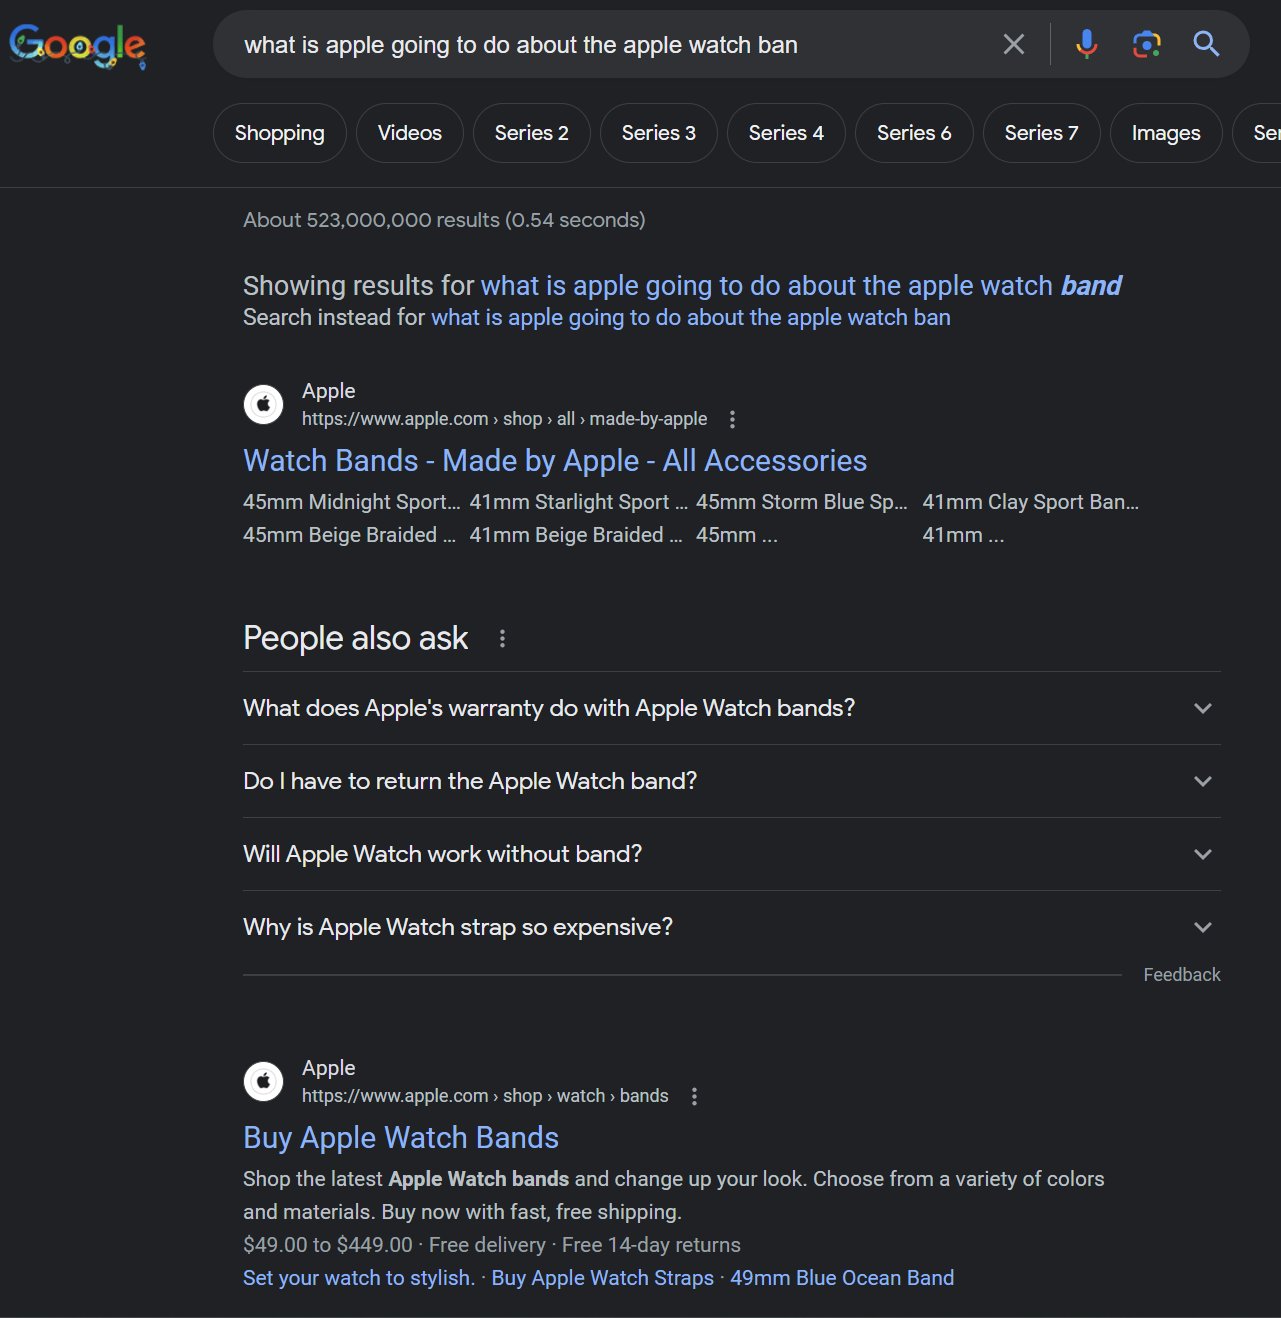Viewport: 1281px width, 1318px height.
Task: Click the made-by-apple URL breadcrumb
Action: click(505, 419)
